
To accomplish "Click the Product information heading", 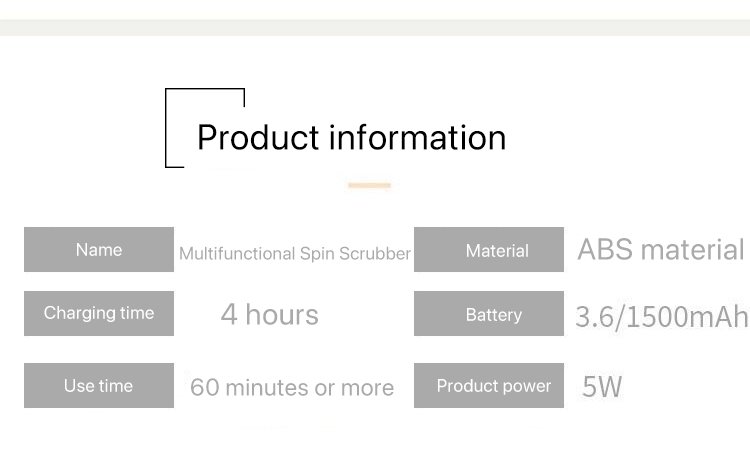I will 351,137.
